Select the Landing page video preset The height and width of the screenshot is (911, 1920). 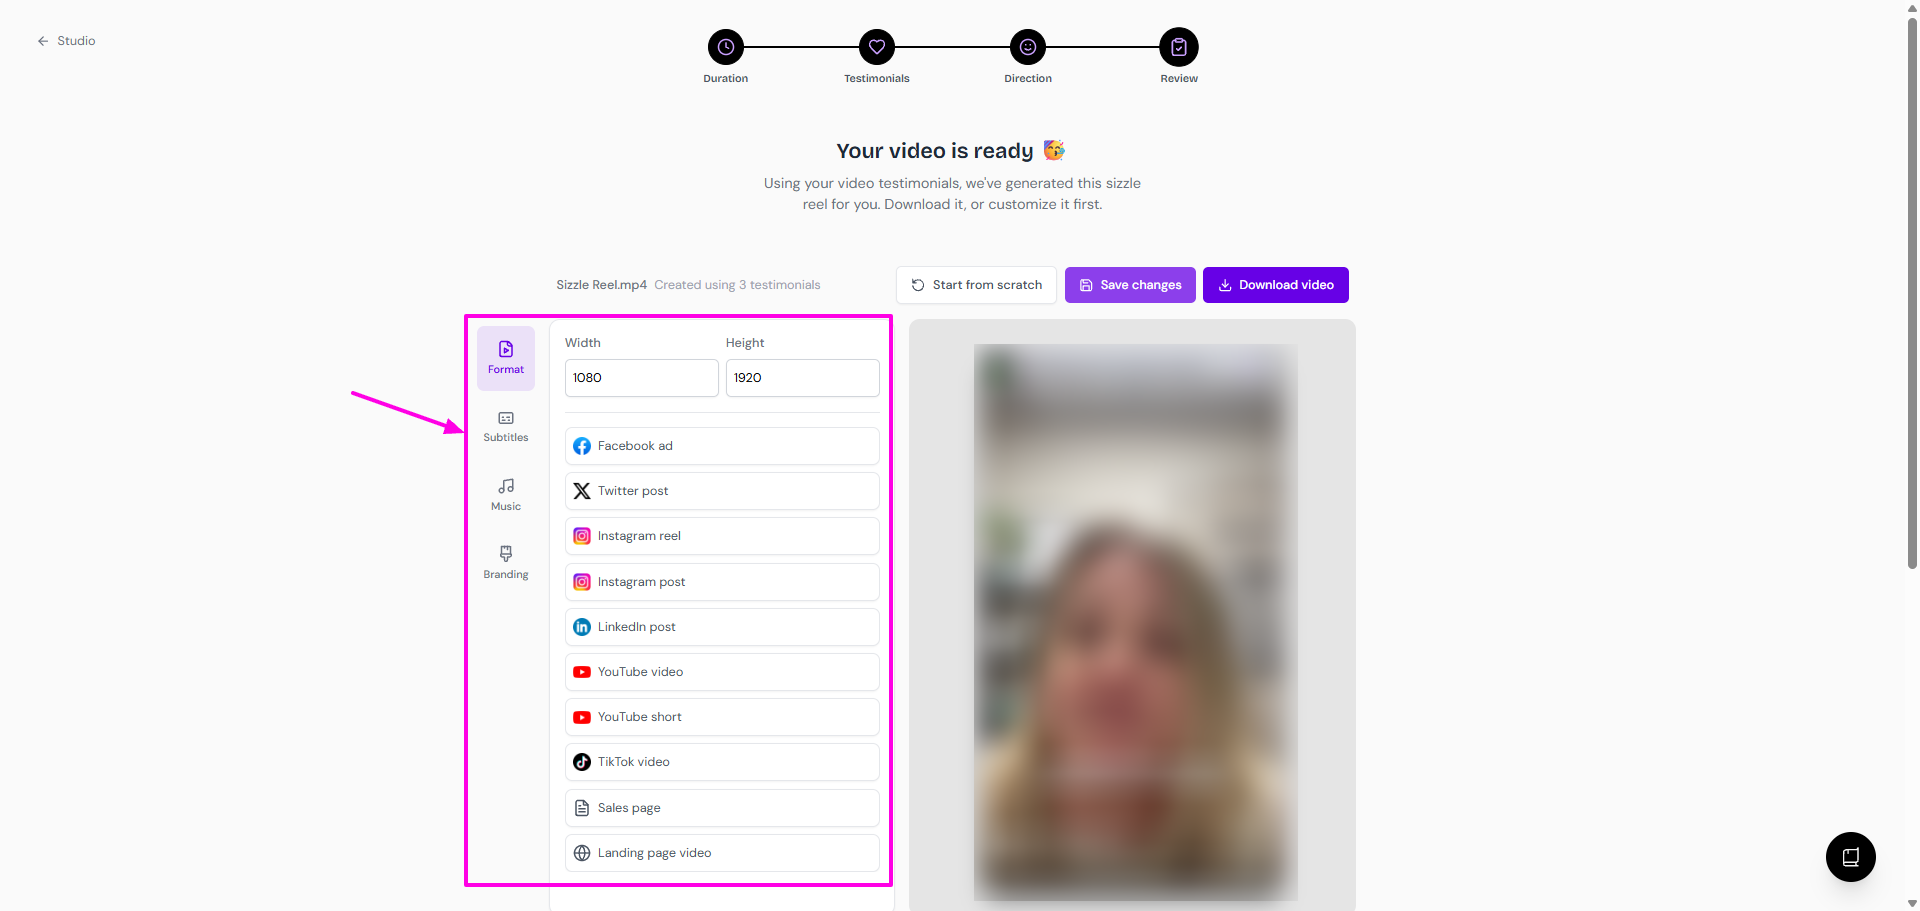click(722, 853)
